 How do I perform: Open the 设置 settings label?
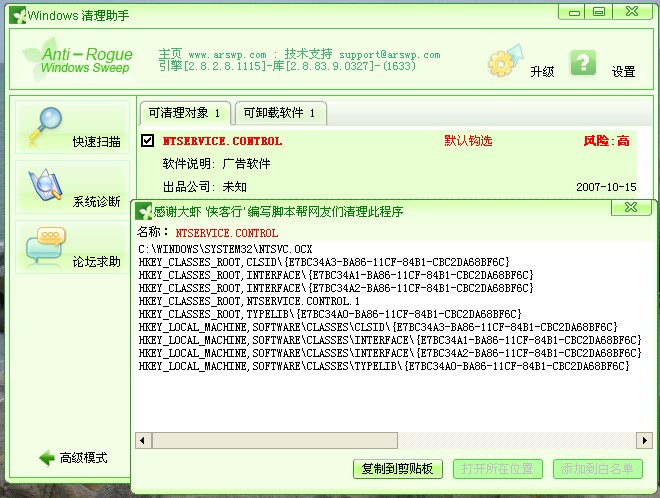(623, 72)
